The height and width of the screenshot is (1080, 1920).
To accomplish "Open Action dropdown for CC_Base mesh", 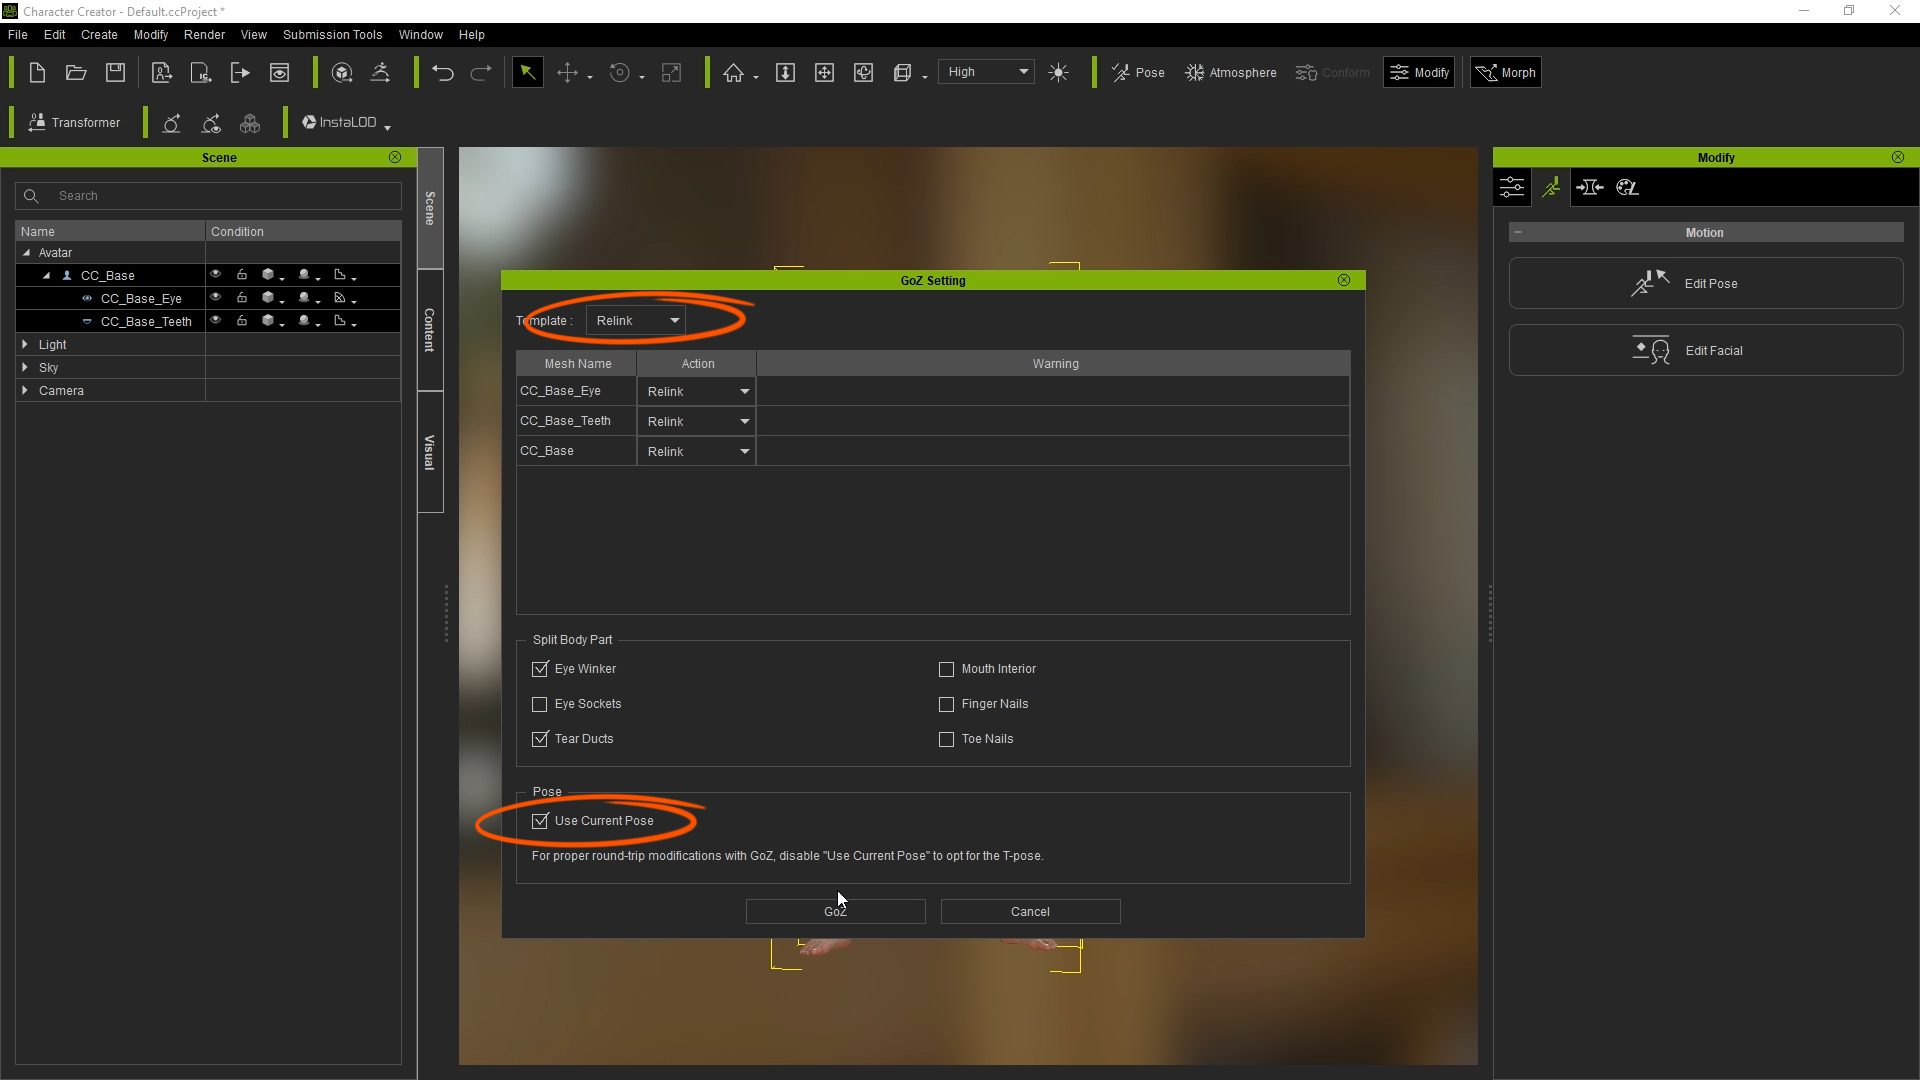I will pyautogui.click(x=696, y=451).
